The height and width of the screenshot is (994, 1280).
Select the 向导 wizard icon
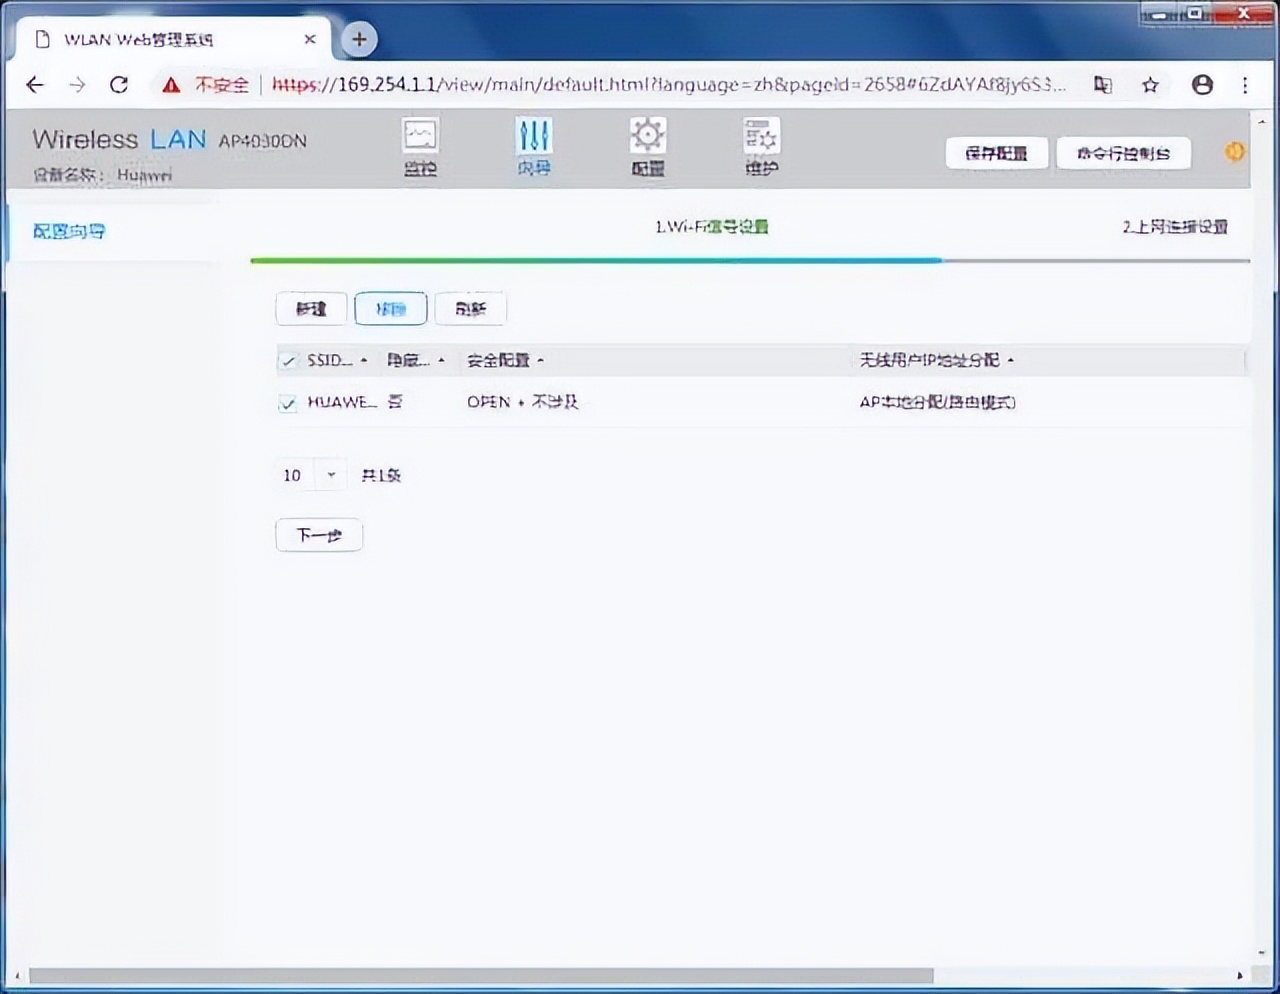click(533, 145)
